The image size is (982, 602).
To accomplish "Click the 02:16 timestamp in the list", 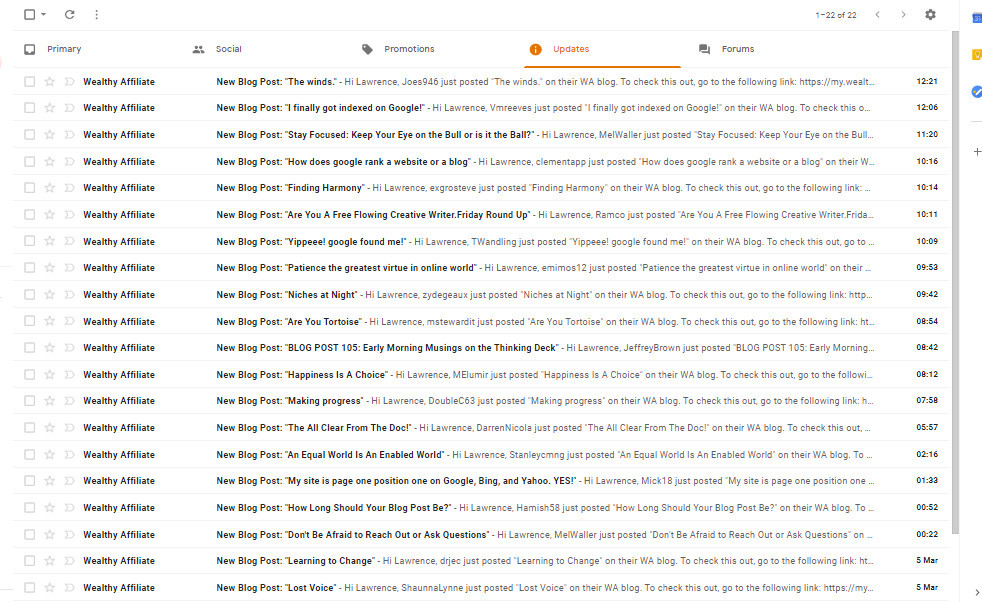I will [x=927, y=454].
